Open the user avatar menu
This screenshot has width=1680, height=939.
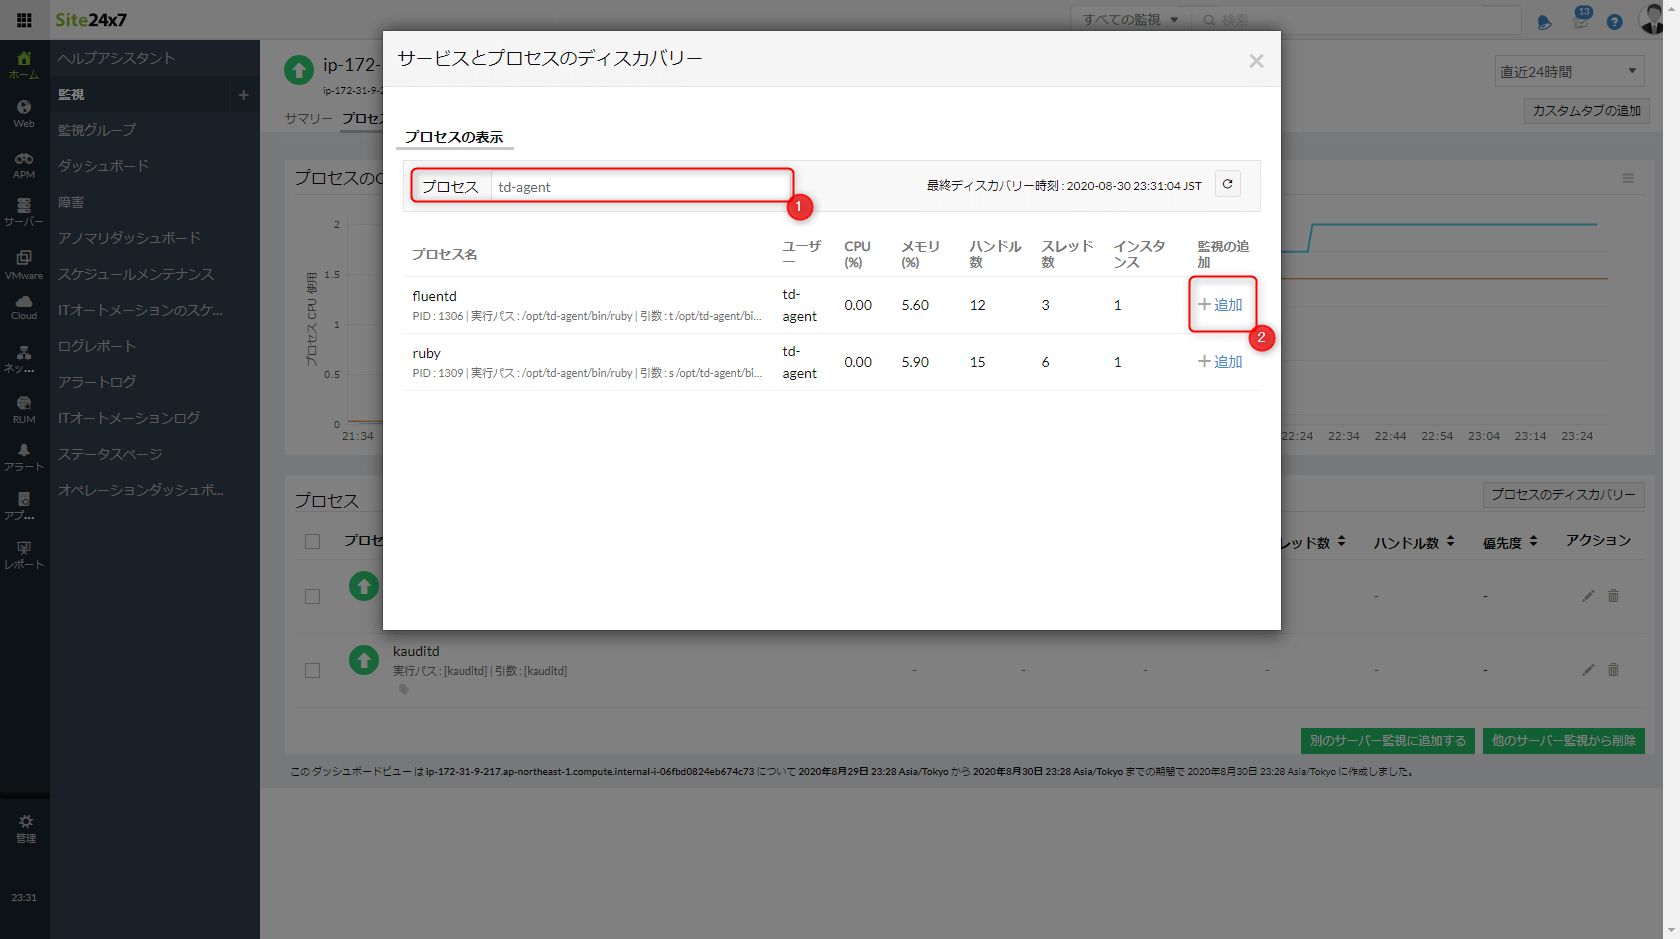pos(1652,18)
